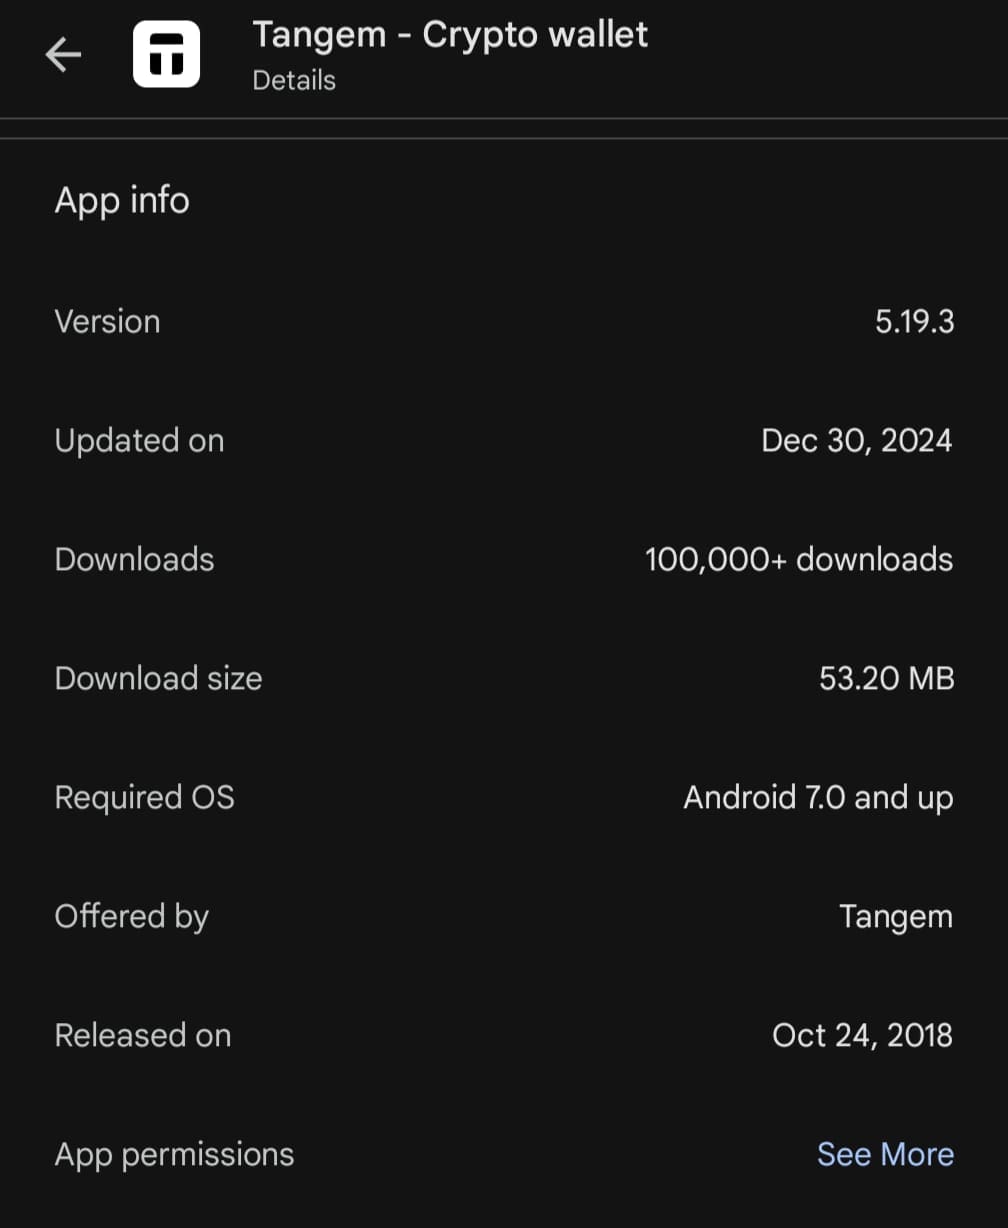
Task: Click the 'Required OS' label
Action: (x=144, y=797)
